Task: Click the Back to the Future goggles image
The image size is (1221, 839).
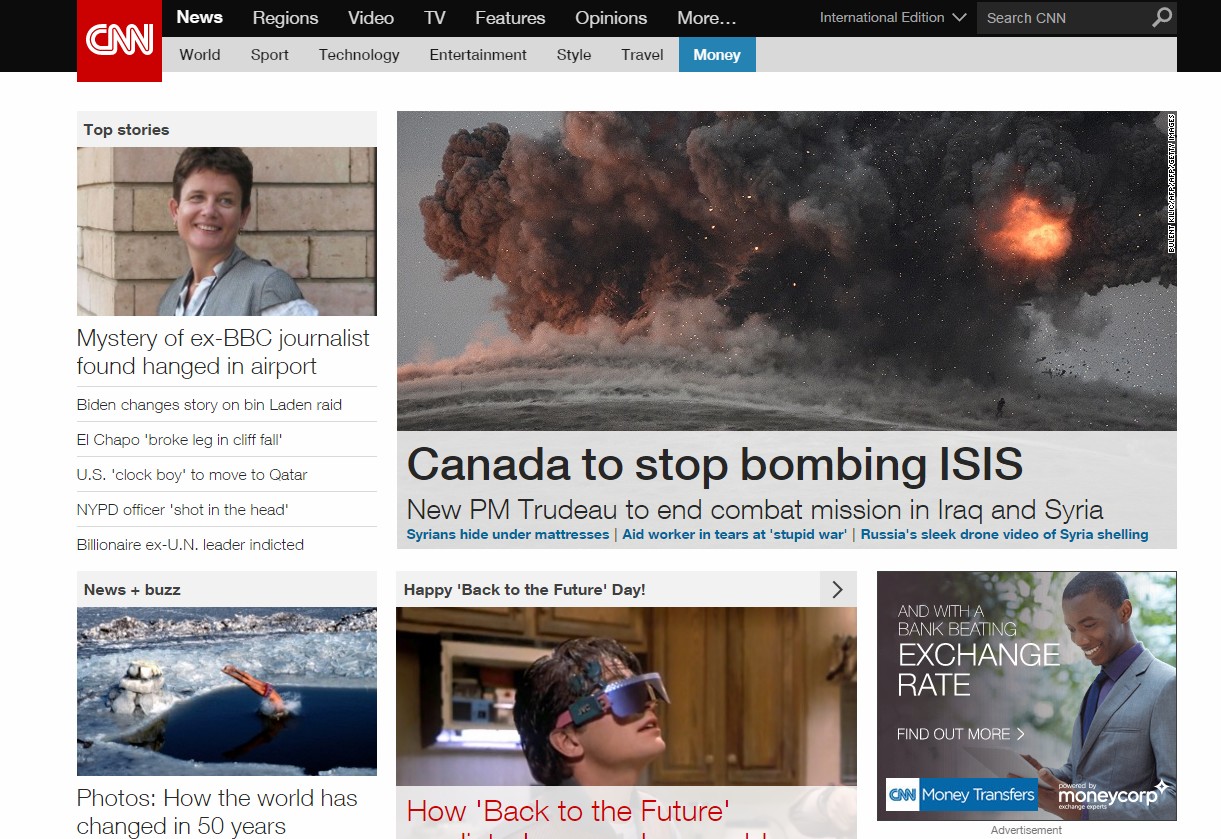Action: 626,696
